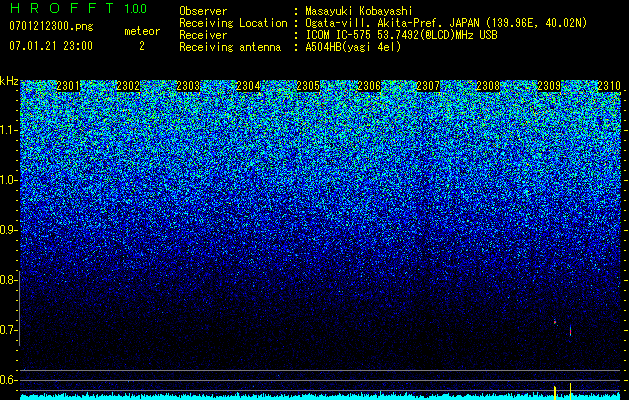
Task: Click the 2303 time marker
Action: point(188,86)
